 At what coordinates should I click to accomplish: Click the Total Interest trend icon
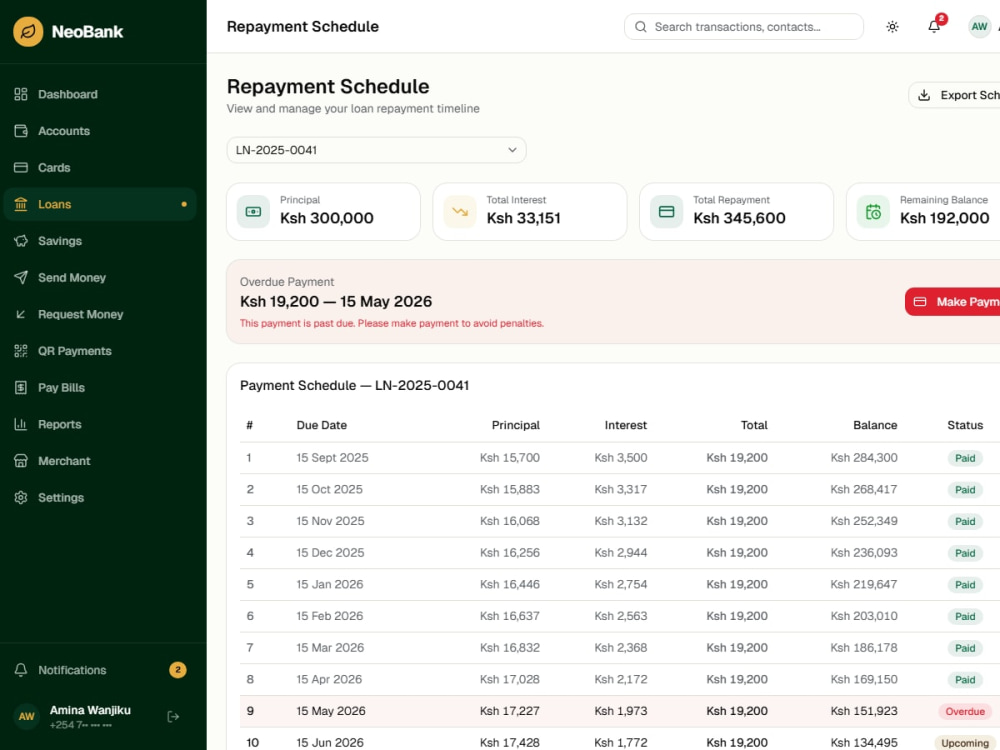[460, 212]
